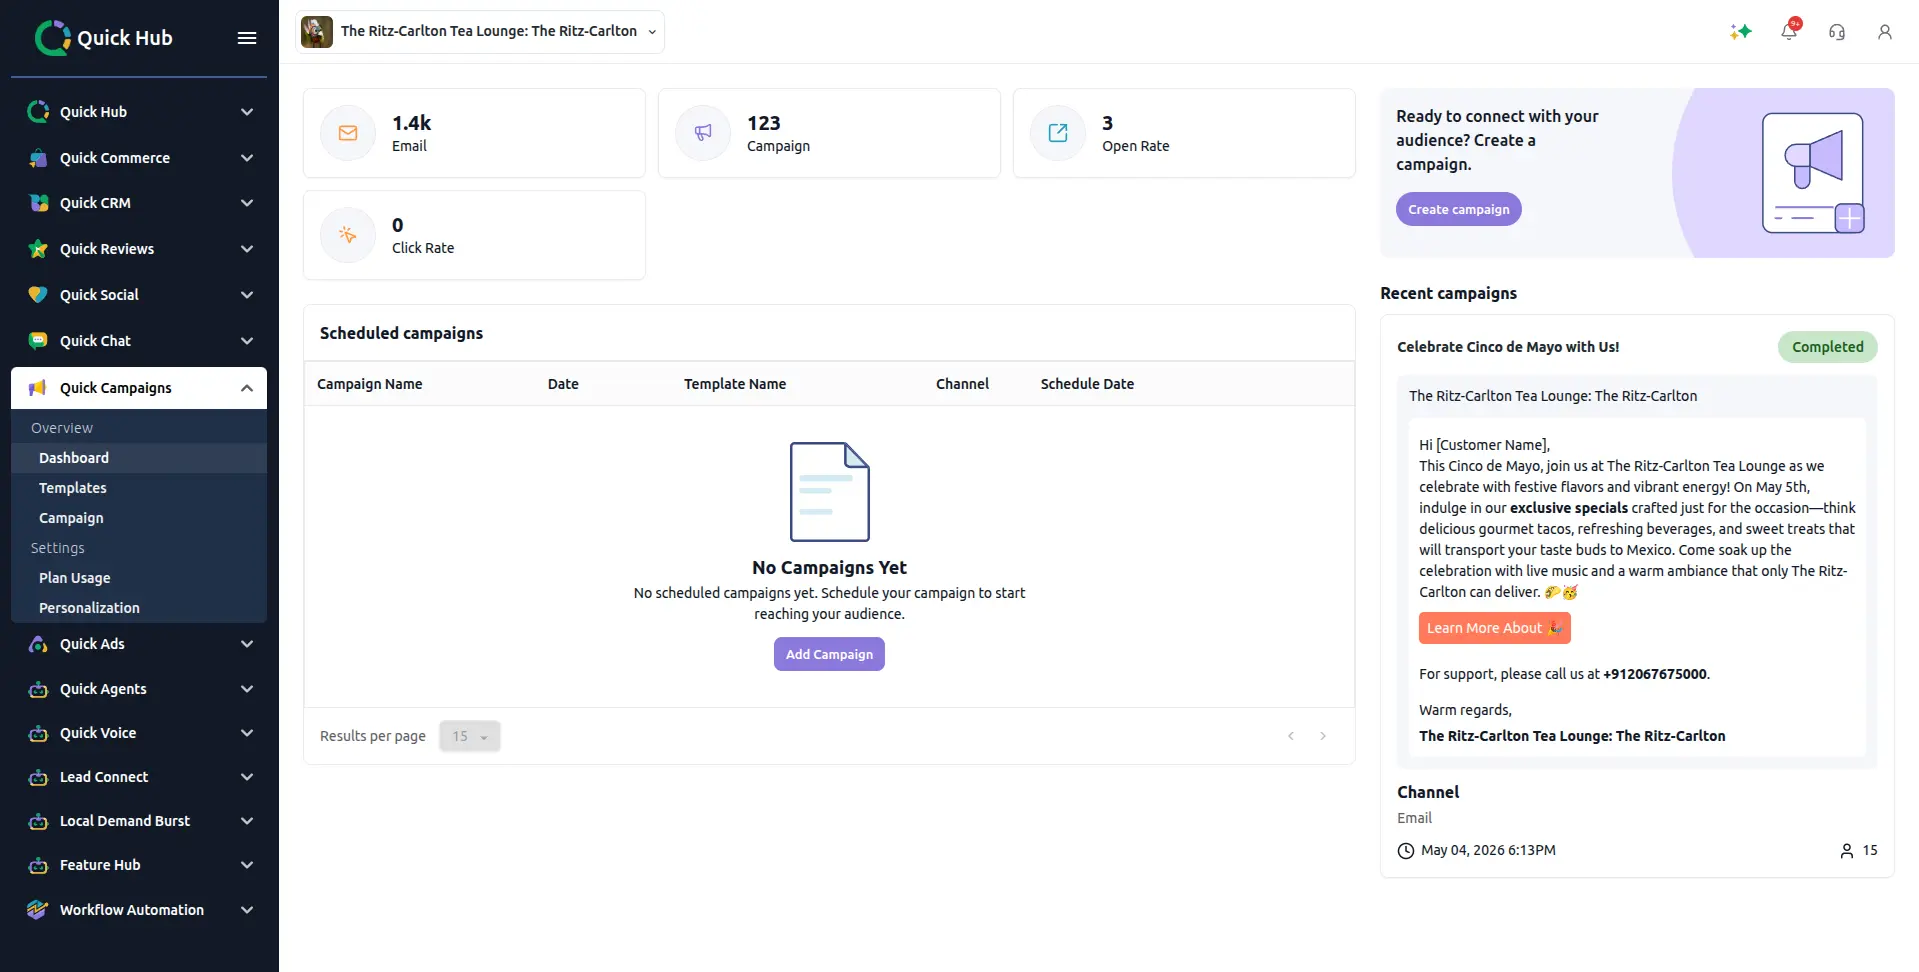Viewport: 1919px width, 972px height.
Task: Click the Quick Hub sidebar icon
Action: [x=38, y=112]
